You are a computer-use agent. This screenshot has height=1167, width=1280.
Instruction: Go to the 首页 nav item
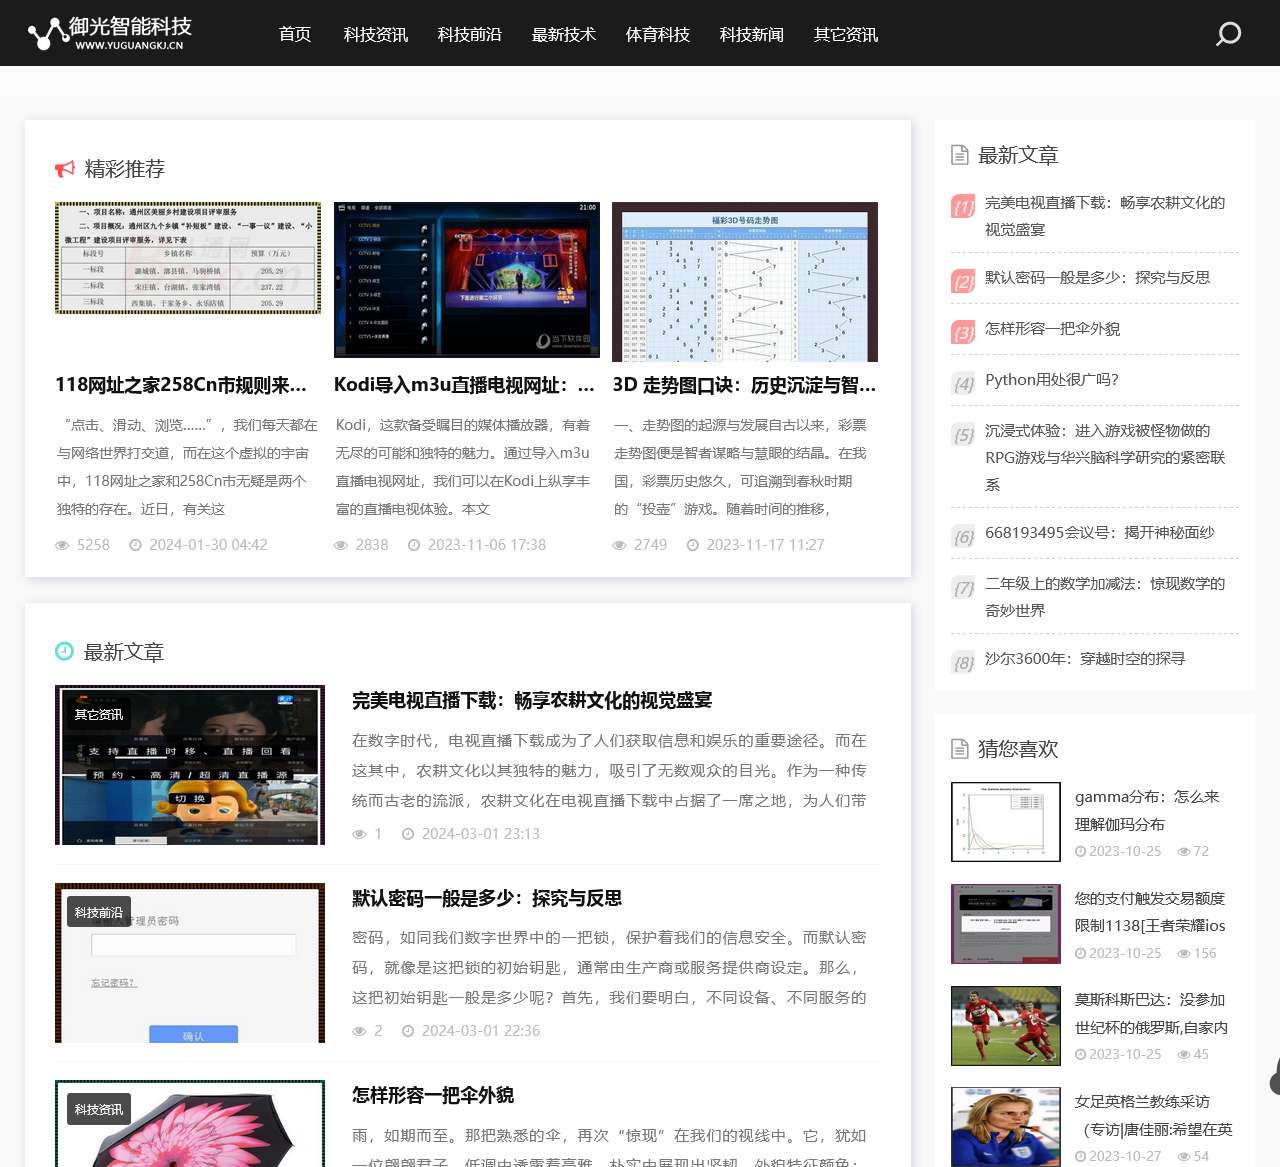pos(295,34)
